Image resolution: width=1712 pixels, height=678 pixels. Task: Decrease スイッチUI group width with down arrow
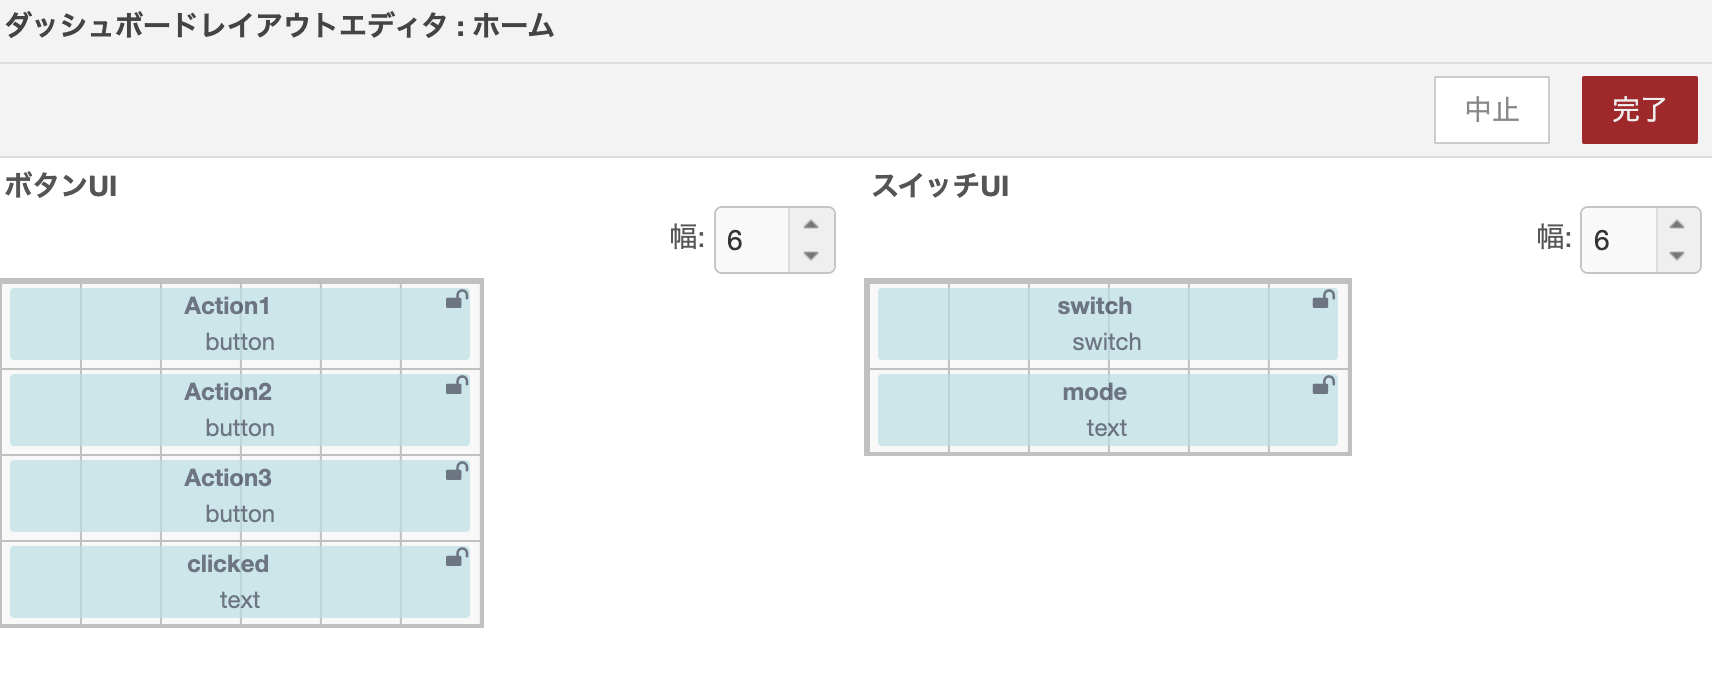[1677, 256]
